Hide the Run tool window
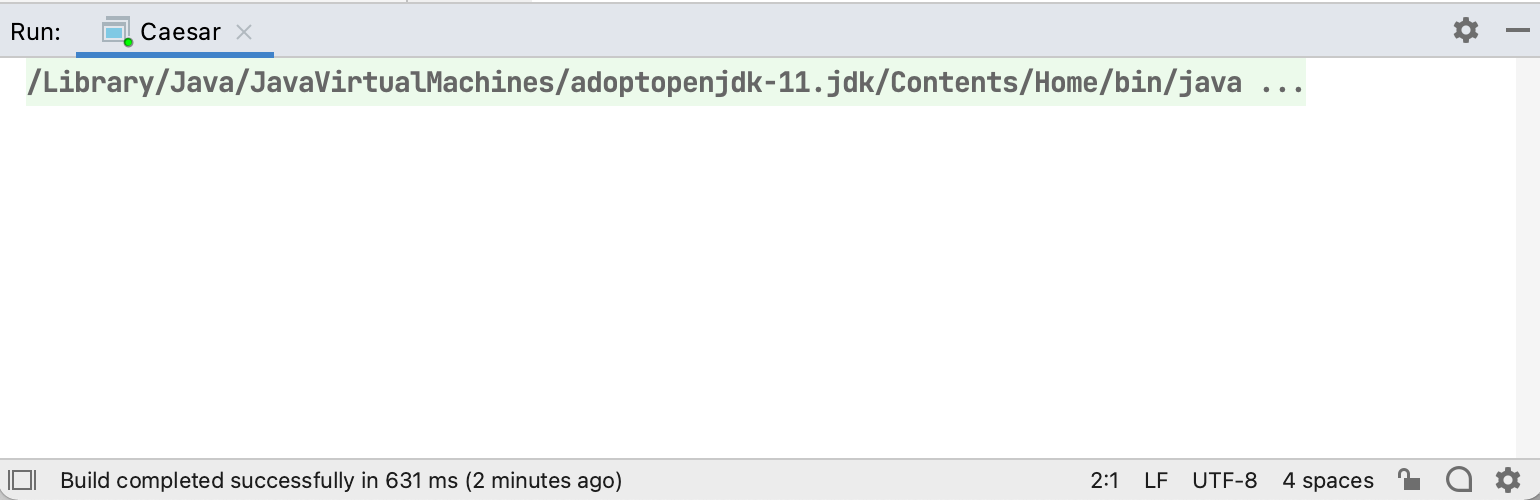Image resolution: width=1540 pixels, height=500 pixels. [x=1517, y=31]
